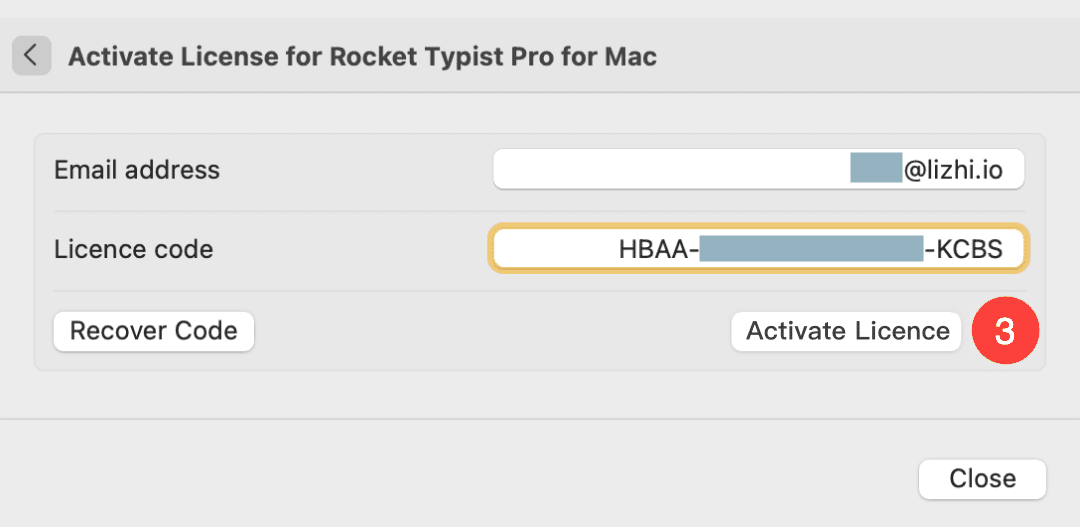This screenshot has width=1080, height=527.
Task: Click the Recover Code button
Action: point(154,331)
